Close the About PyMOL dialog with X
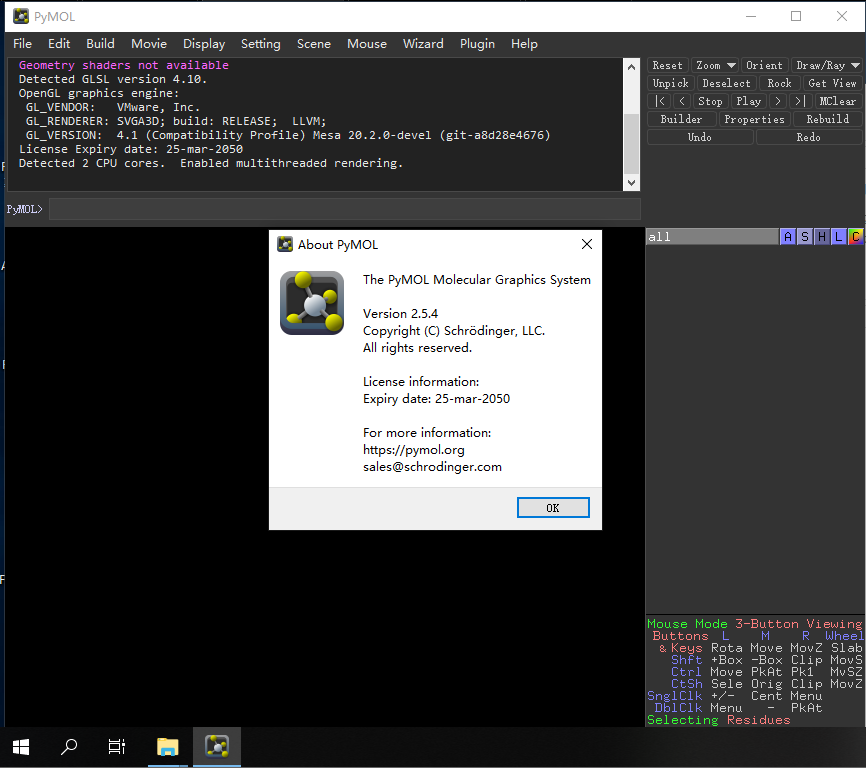 pos(587,244)
